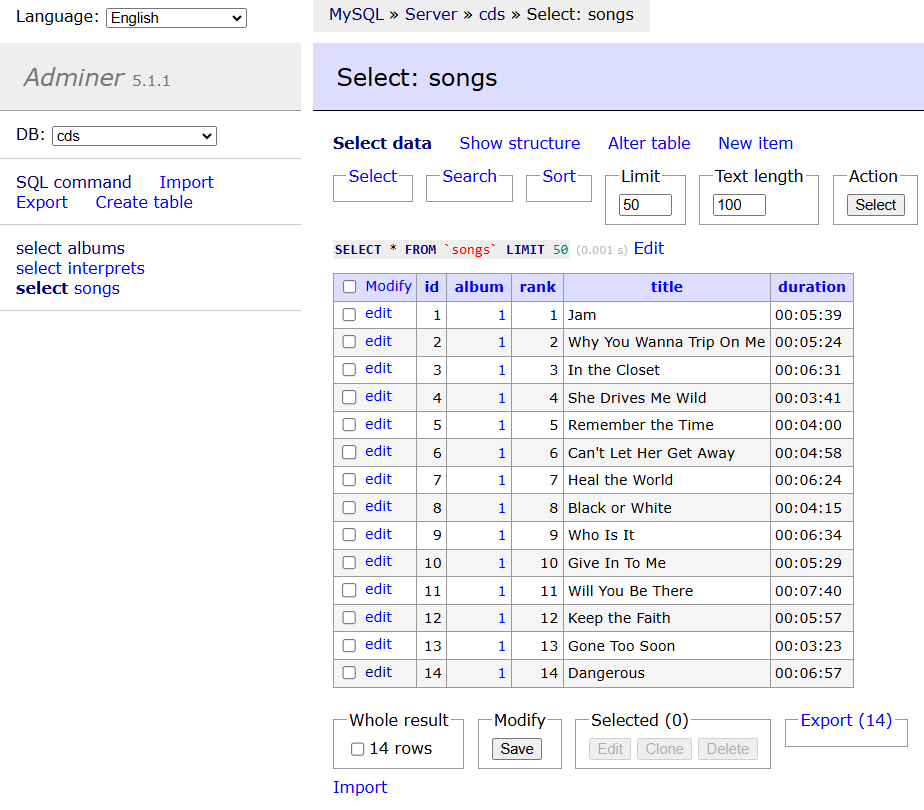924x810 pixels.
Task: Toggle the Modify select-all checkbox
Action: pyautogui.click(x=349, y=286)
